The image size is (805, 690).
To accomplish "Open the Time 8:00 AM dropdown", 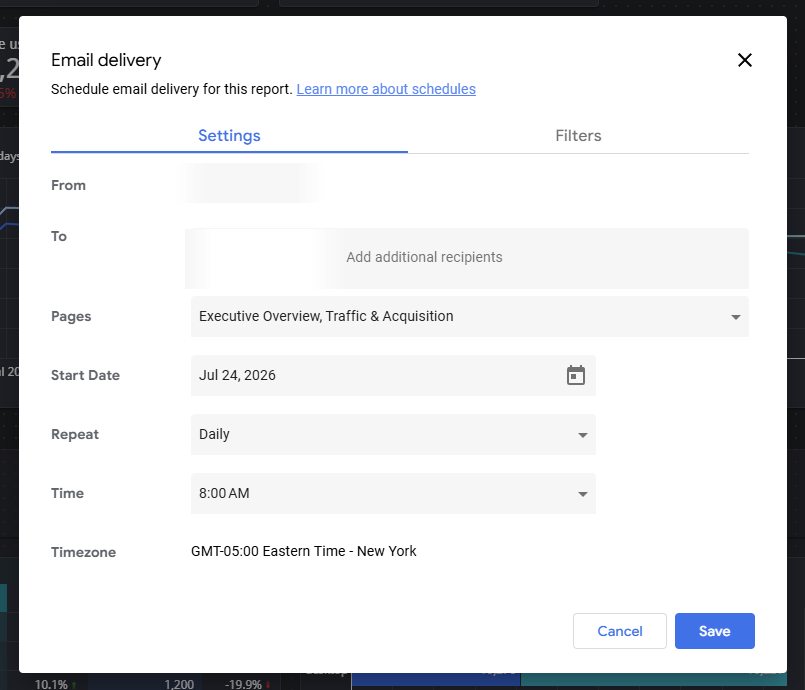I will coord(393,493).
